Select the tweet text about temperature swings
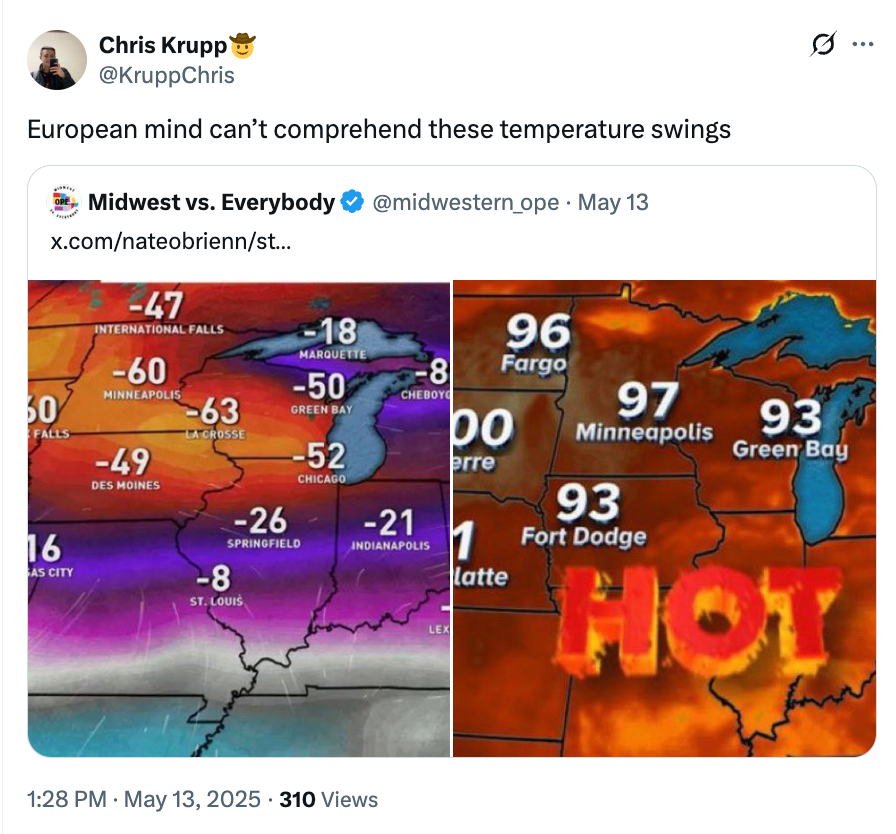The width and height of the screenshot is (896, 834). pos(380,129)
